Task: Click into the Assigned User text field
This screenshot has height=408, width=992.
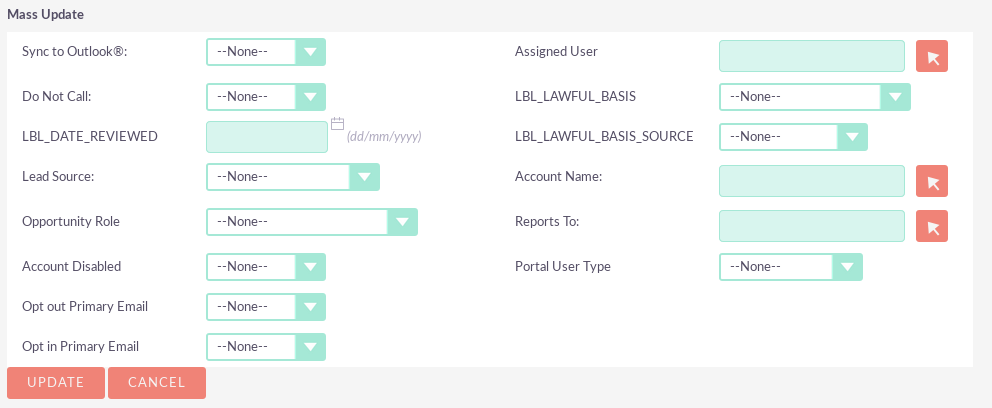Action: [x=812, y=57]
